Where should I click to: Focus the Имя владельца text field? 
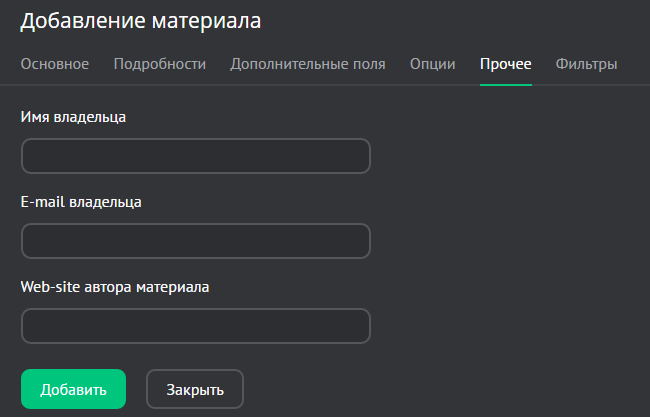click(x=196, y=156)
